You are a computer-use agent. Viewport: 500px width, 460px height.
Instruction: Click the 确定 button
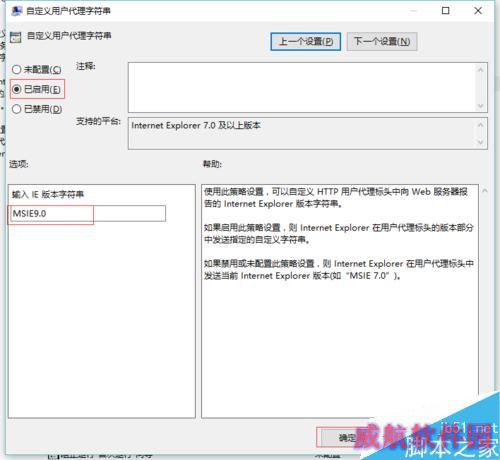[x=347, y=437]
